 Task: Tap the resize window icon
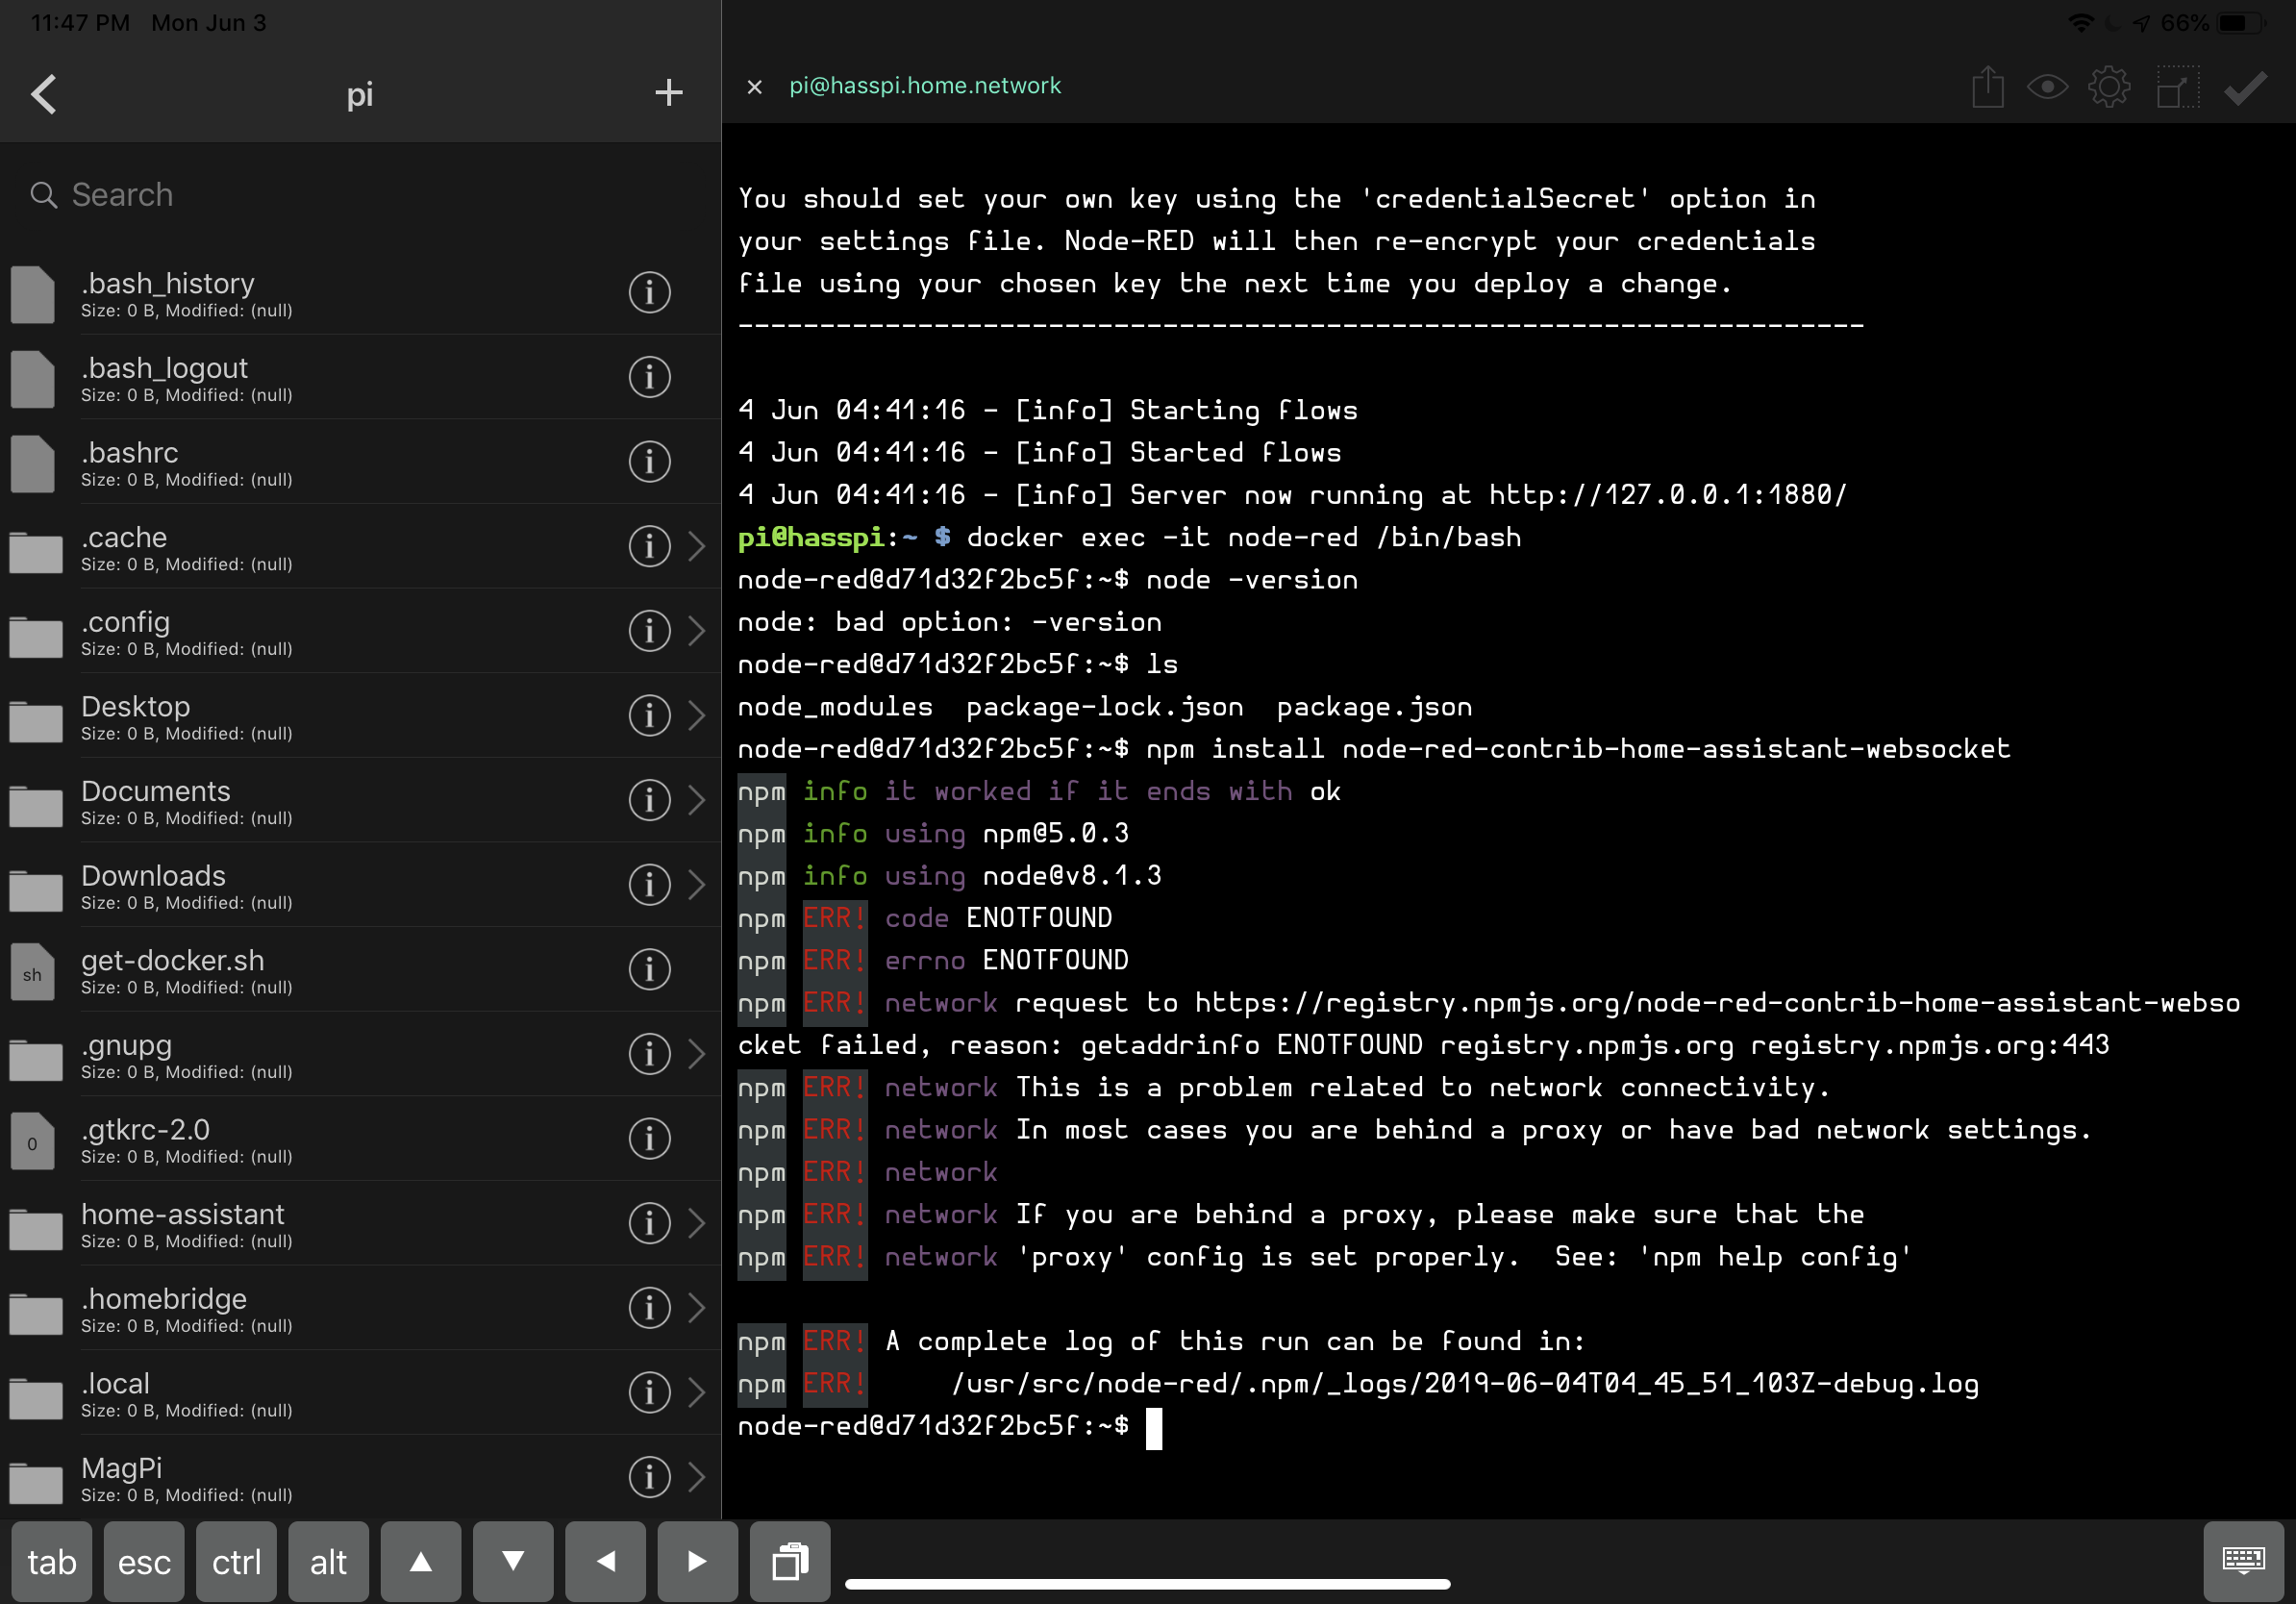tap(2177, 88)
